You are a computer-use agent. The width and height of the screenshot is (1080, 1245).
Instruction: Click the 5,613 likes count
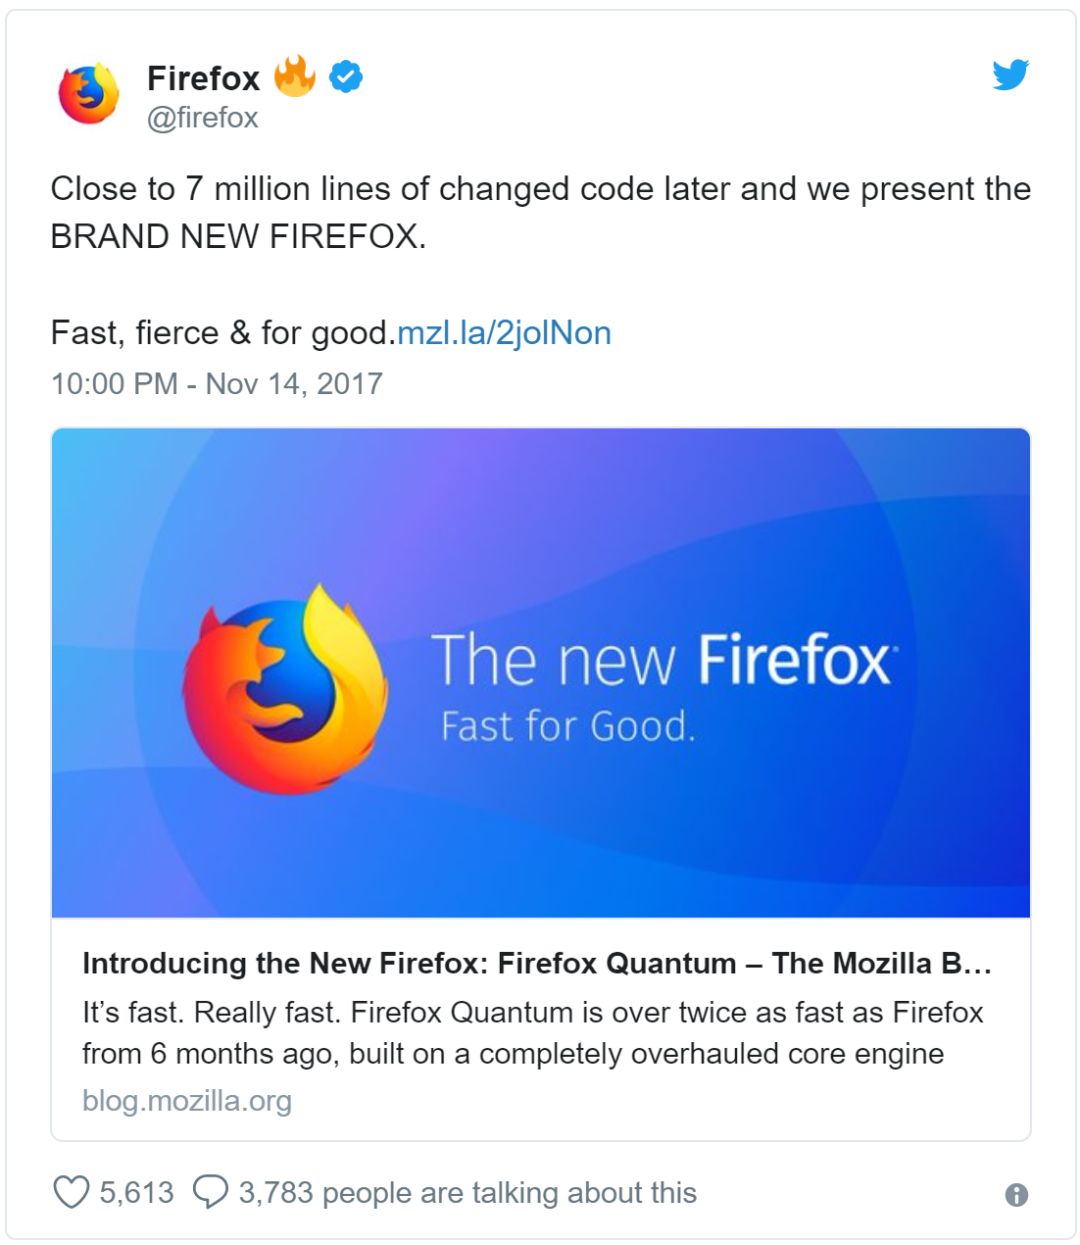coord(136,1192)
